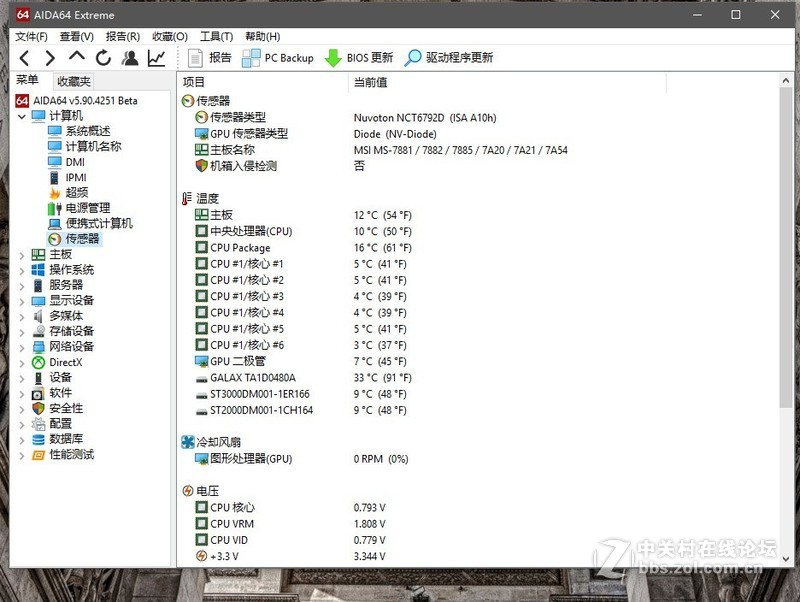Open the 查看(V) menu

pyautogui.click(x=77, y=36)
